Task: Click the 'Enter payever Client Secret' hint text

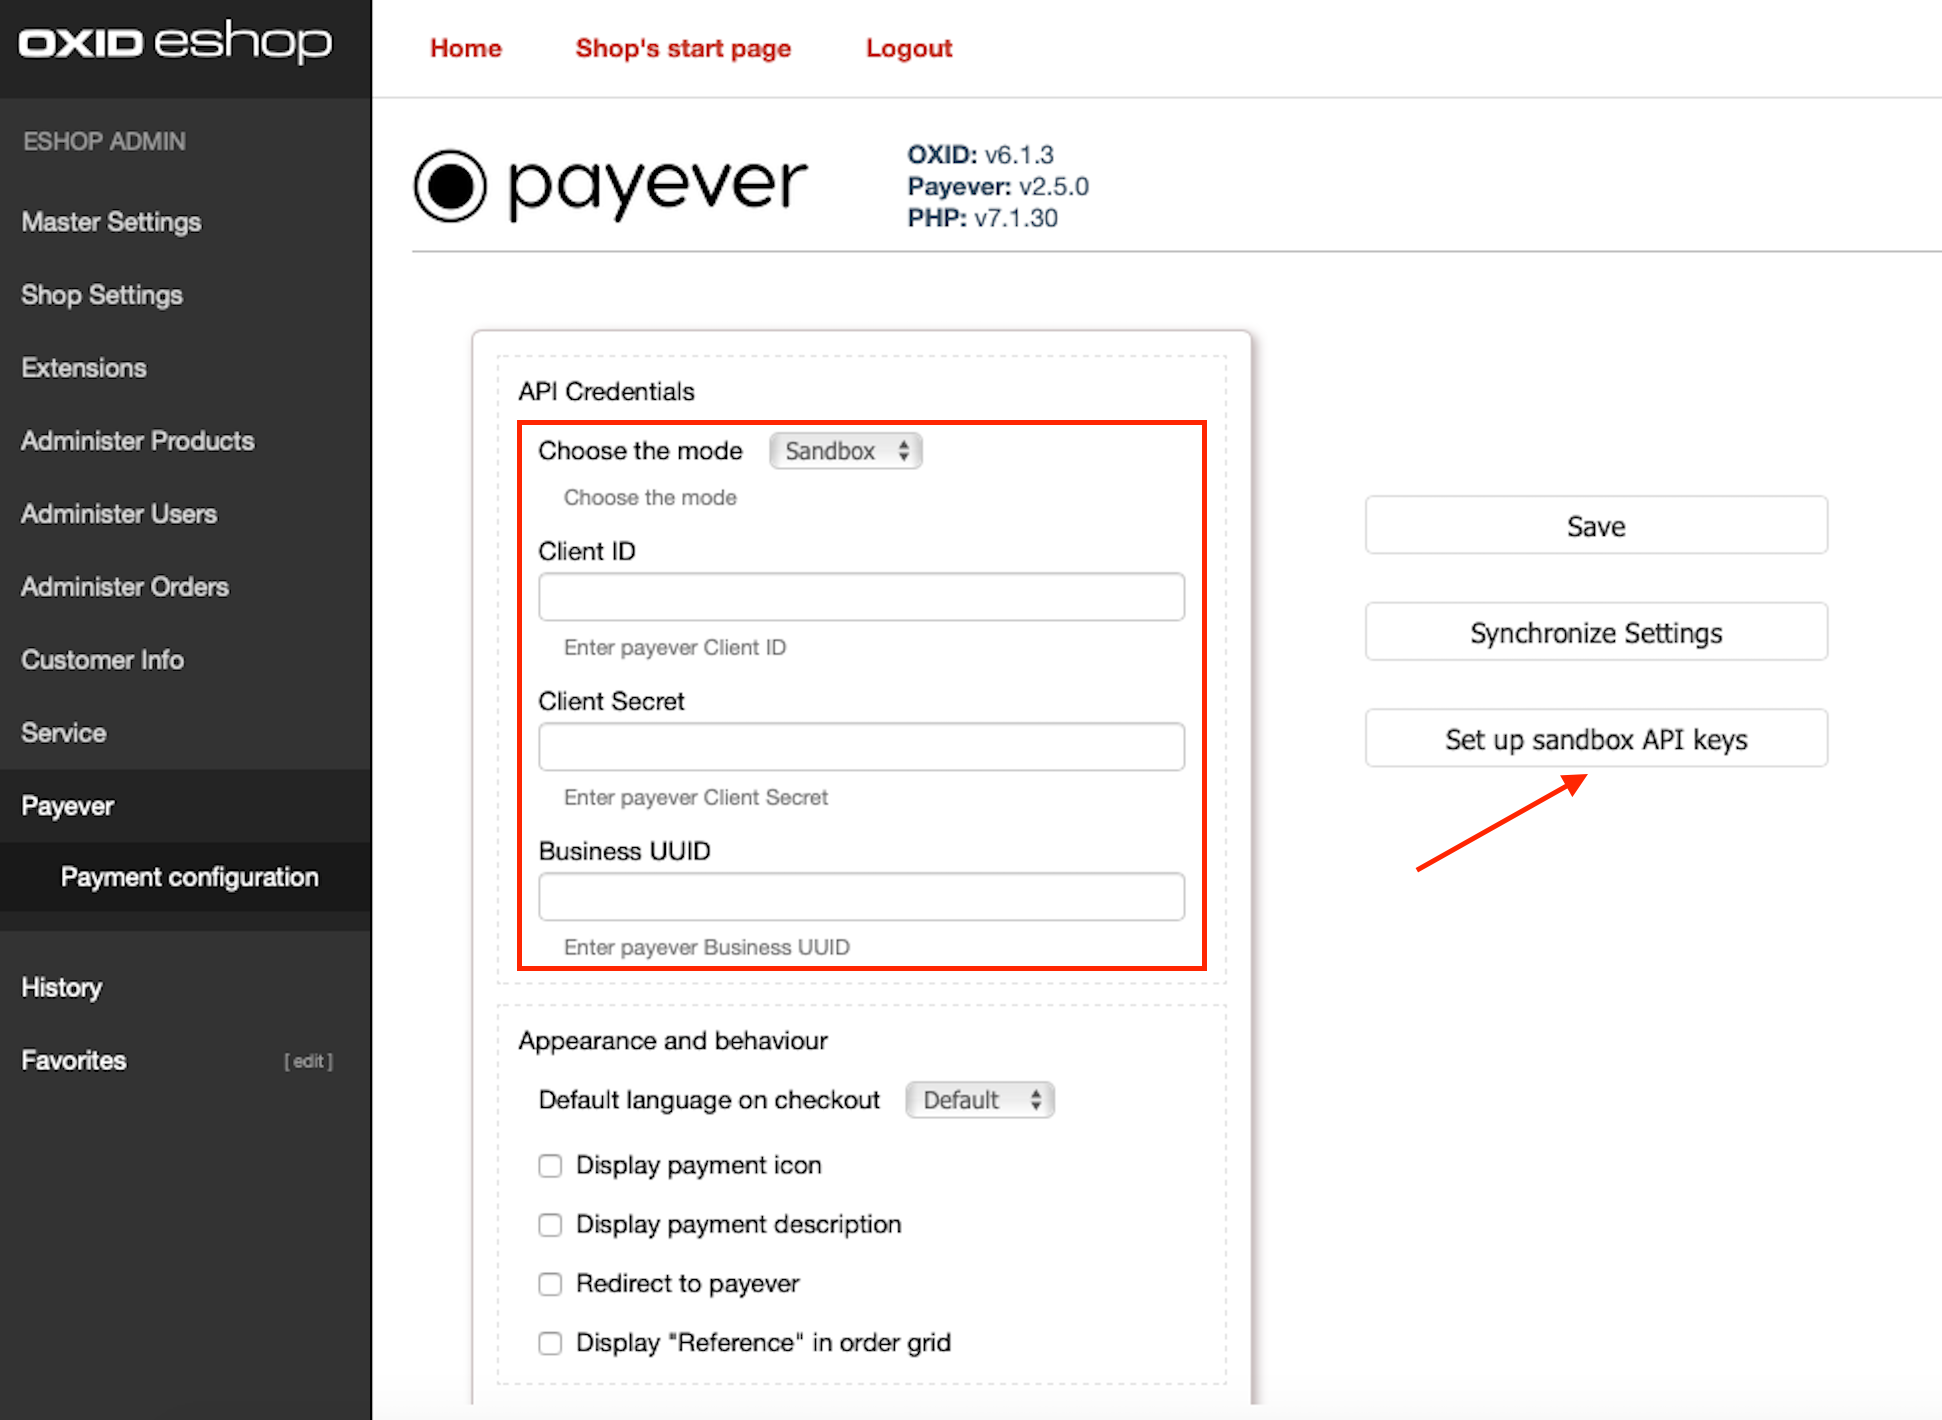Action: [696, 798]
